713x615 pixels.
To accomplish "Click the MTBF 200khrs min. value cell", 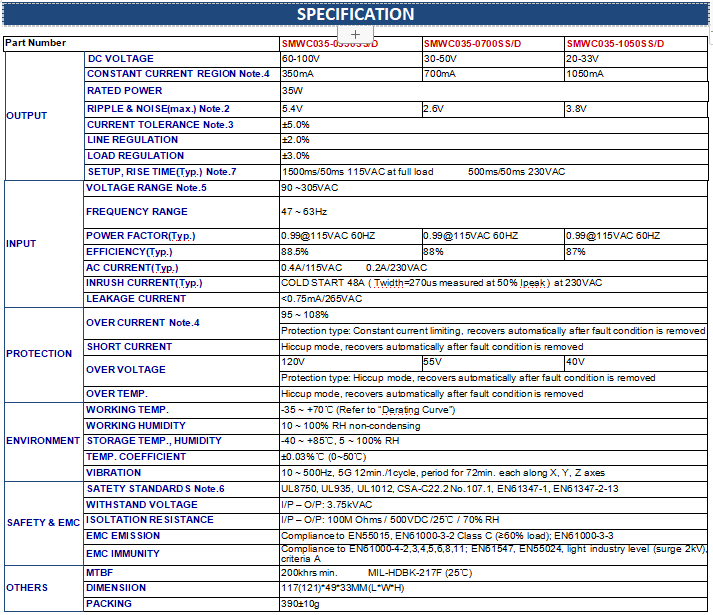I will pos(309,571).
